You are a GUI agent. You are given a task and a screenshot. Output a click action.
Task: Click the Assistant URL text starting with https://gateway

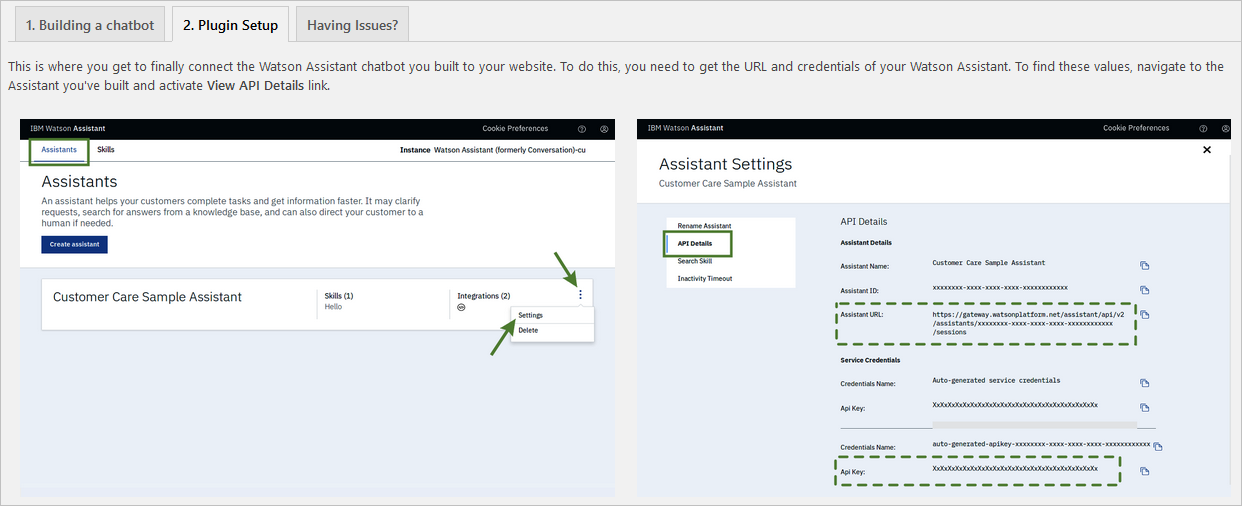pyautogui.click(x=1027, y=323)
